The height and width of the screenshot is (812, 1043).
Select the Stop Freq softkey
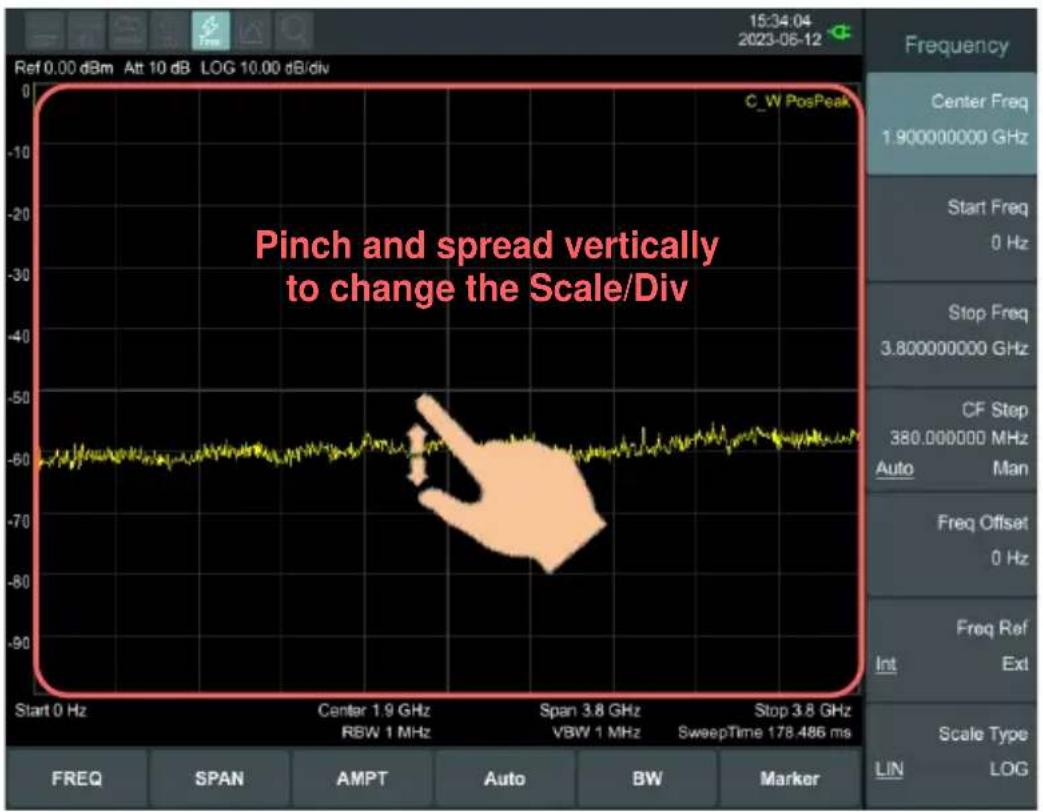click(952, 335)
